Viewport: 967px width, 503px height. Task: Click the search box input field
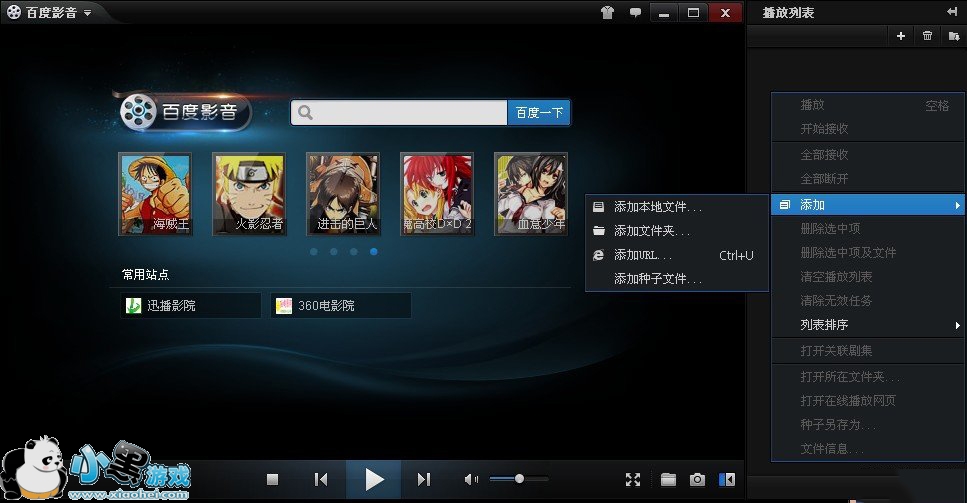[x=399, y=113]
